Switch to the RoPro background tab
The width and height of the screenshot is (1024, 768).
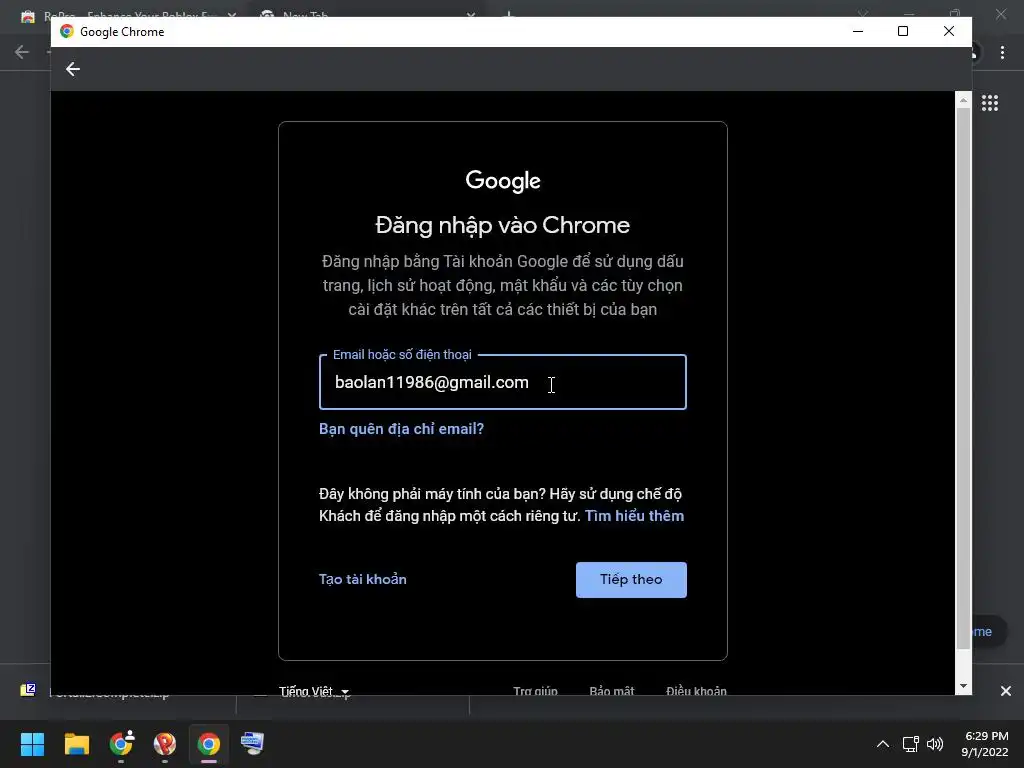click(127, 14)
